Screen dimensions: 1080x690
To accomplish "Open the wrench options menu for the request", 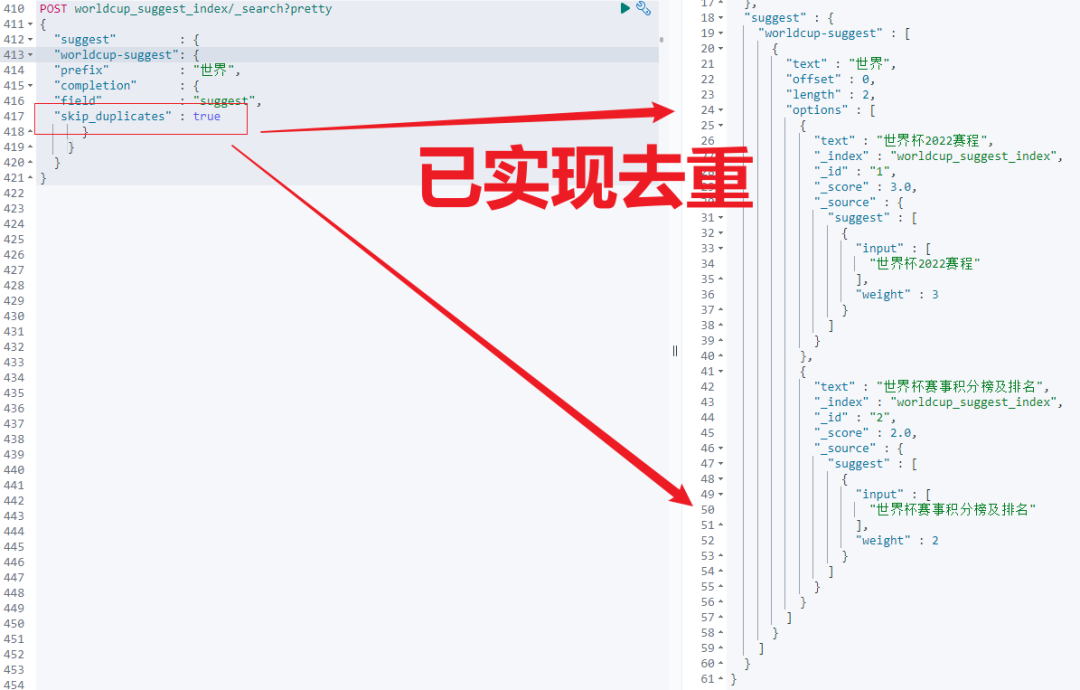I will coord(643,8).
